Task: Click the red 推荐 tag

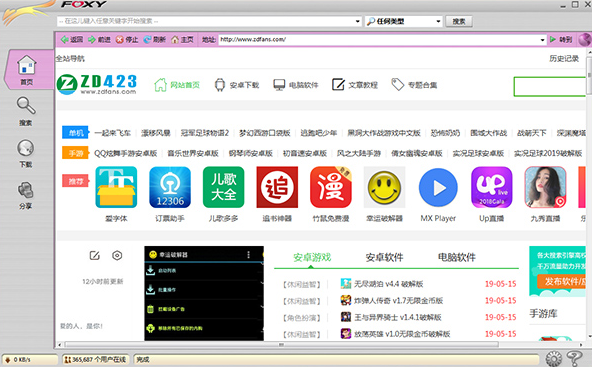Action: (x=76, y=181)
